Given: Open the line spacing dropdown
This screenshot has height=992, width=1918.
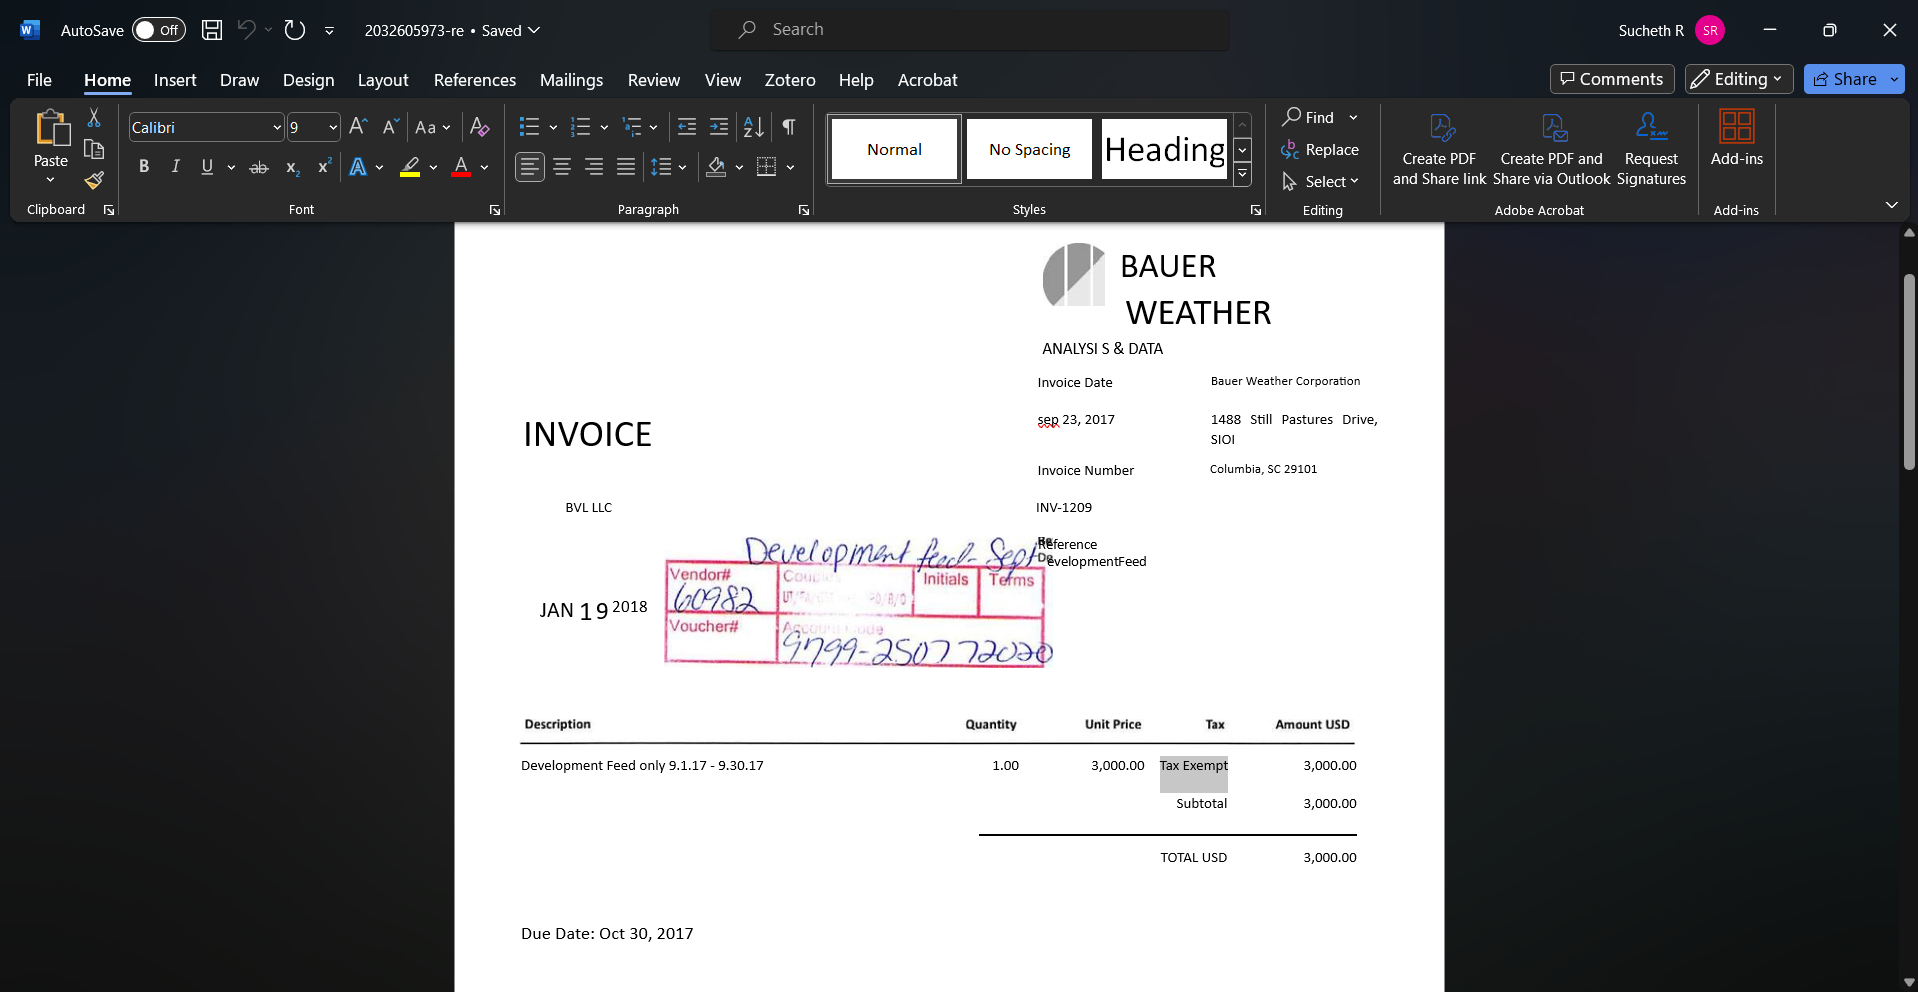Looking at the screenshot, I should (668, 167).
